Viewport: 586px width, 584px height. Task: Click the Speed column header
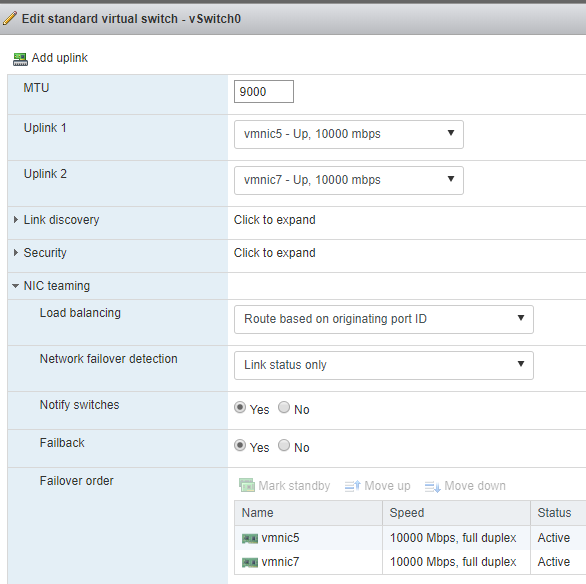point(407,513)
